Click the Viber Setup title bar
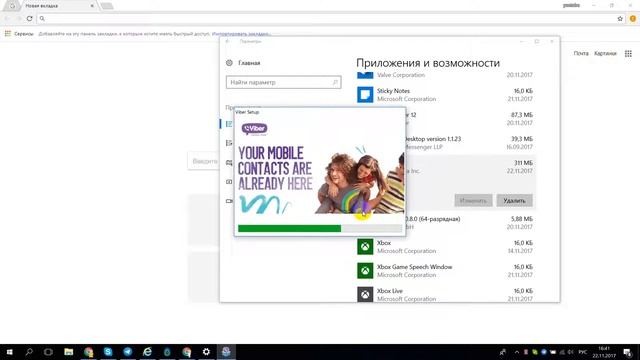Viewport: 640px width, 360px height. pyautogui.click(x=320, y=112)
